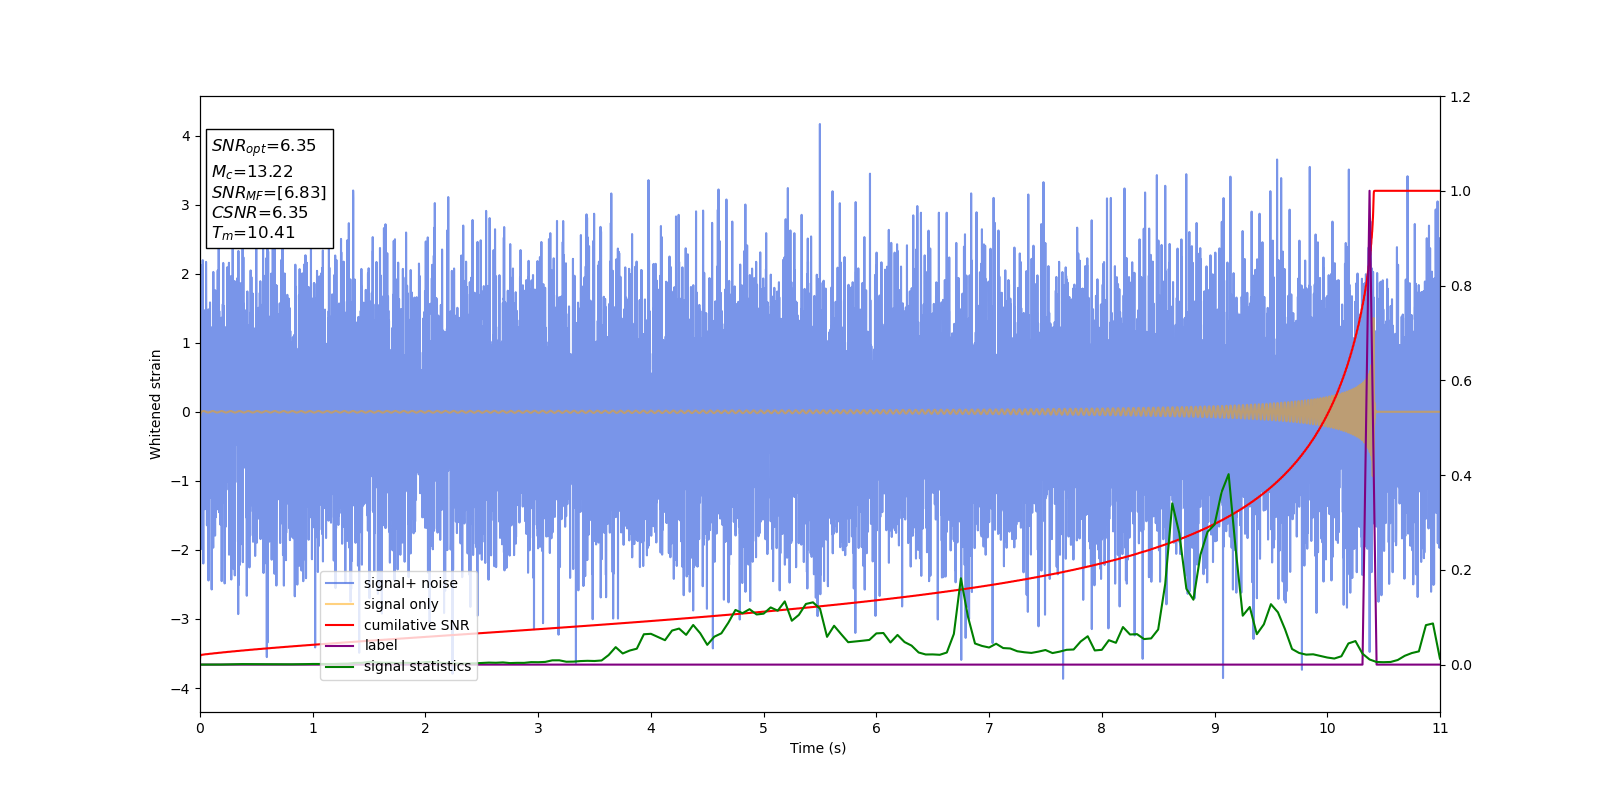1600x800 pixels.
Task: Click the right-axis tick label 1.2
Action: click(1460, 97)
